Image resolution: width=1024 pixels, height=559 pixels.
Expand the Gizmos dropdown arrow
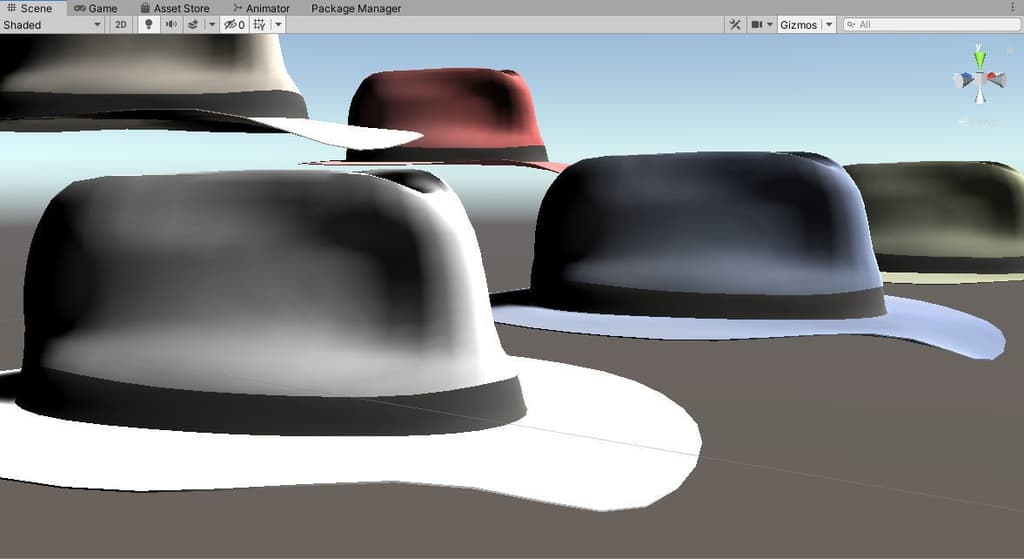click(829, 25)
